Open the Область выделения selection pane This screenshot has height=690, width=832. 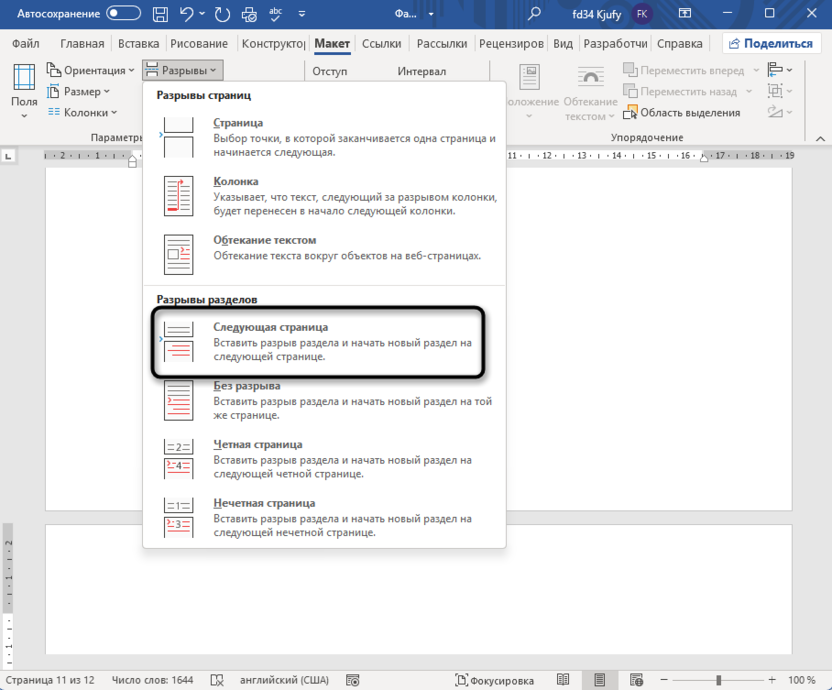point(682,113)
